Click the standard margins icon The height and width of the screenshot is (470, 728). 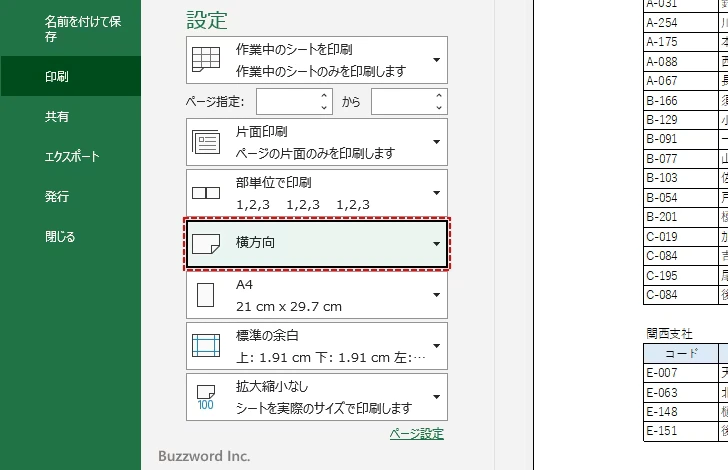tap(206, 346)
